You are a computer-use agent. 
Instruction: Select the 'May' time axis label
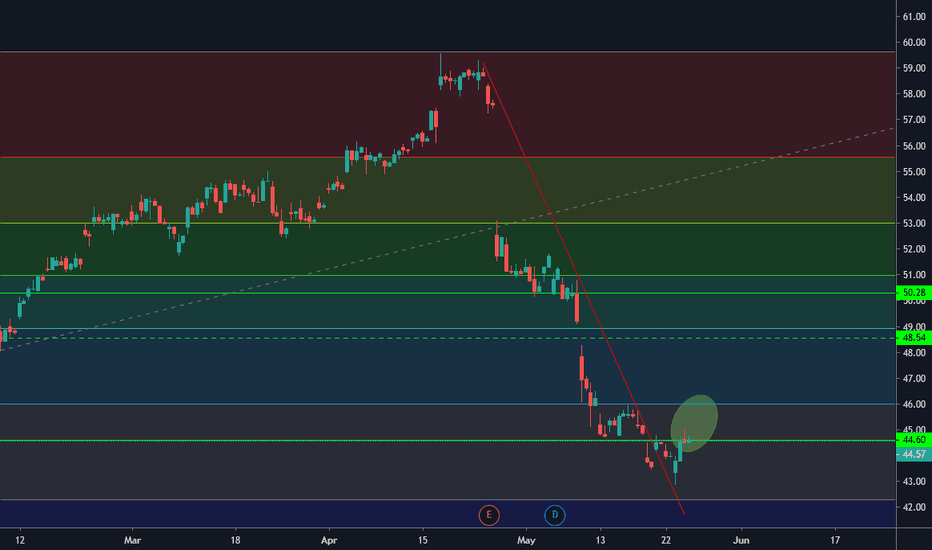point(526,540)
